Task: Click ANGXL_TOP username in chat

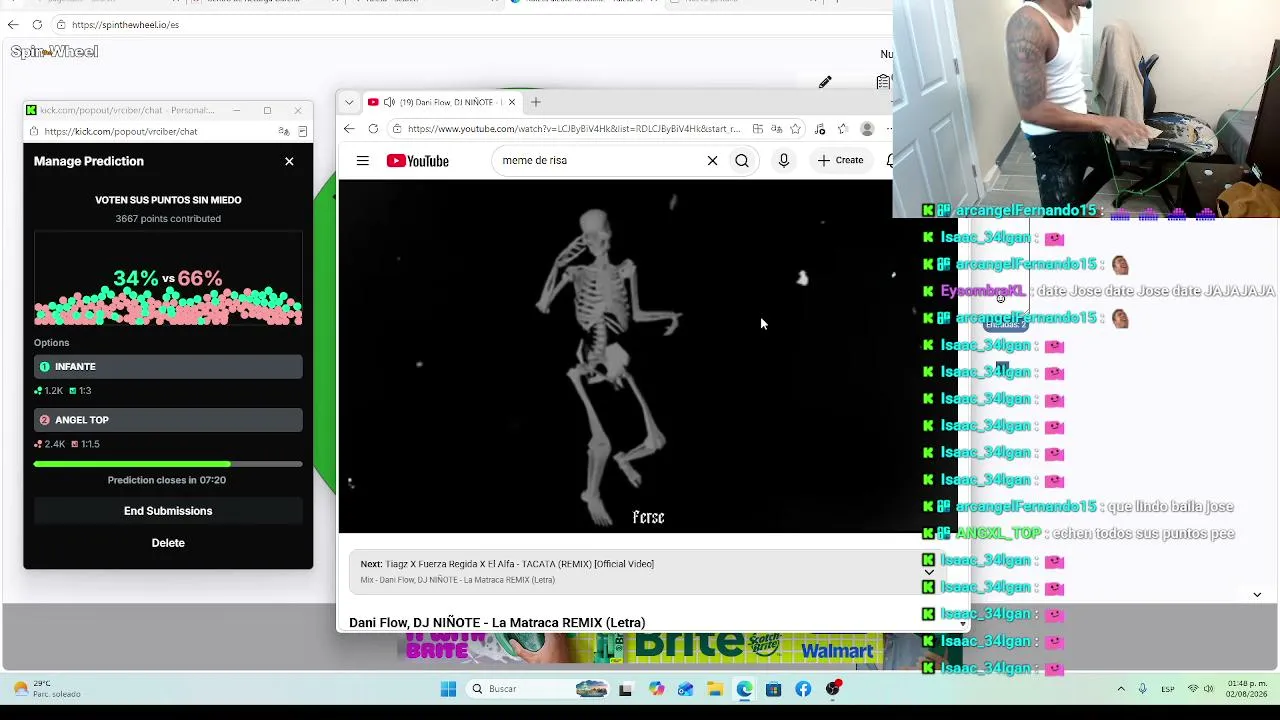Action: [x=999, y=534]
